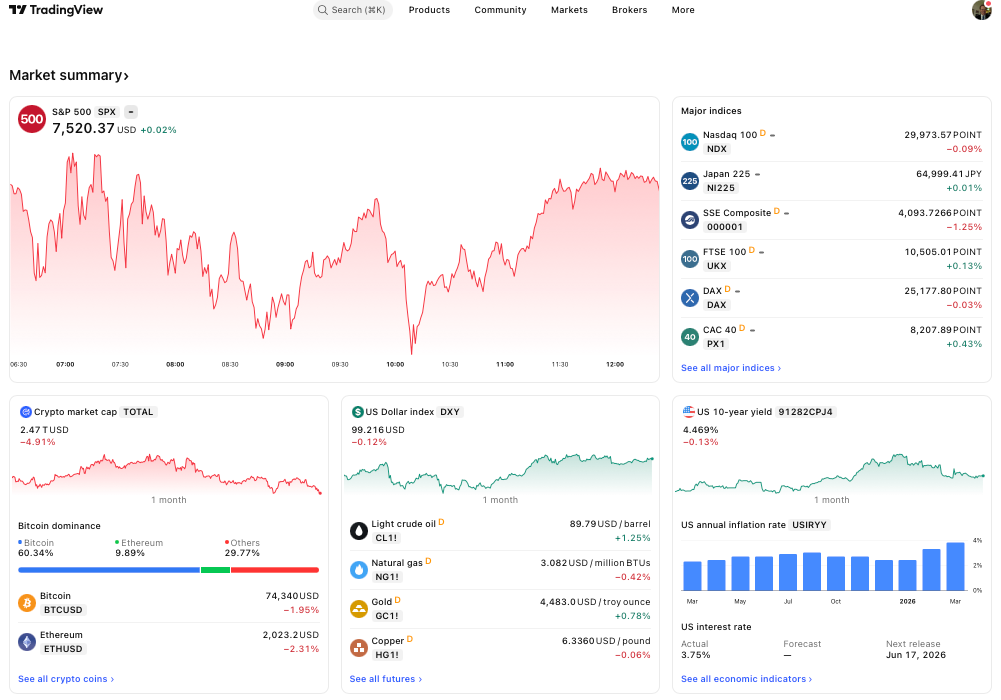
Task: Open the Markets menu
Action: tap(569, 10)
